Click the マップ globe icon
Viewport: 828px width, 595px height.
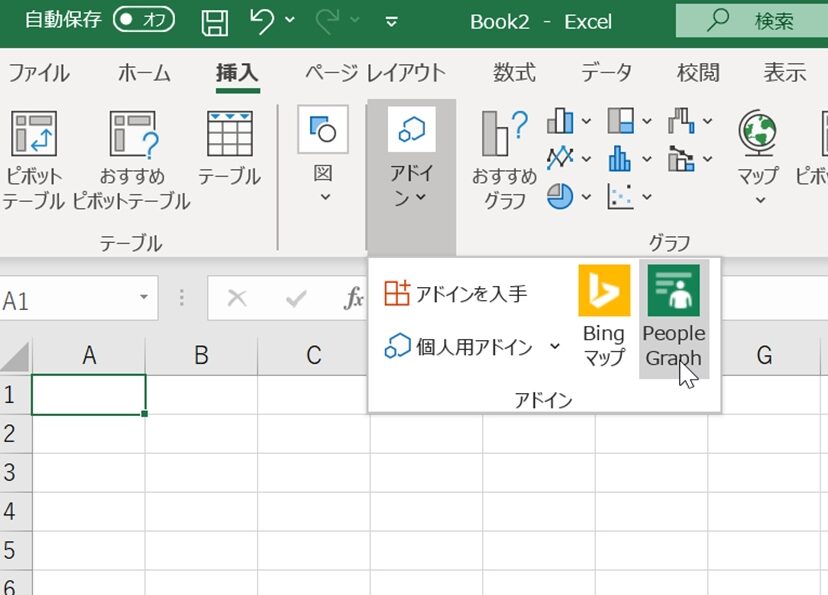coord(758,134)
